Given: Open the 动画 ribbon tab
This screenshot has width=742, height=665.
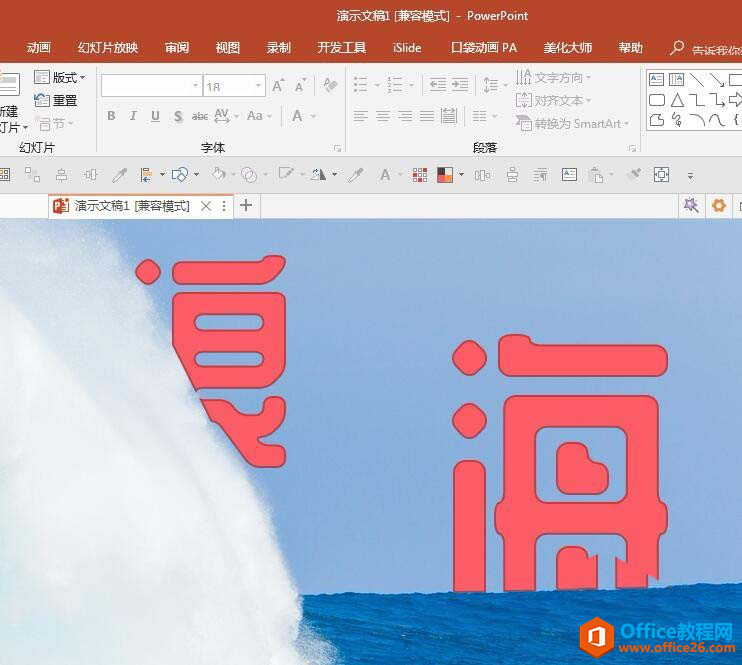Looking at the screenshot, I should [x=38, y=48].
